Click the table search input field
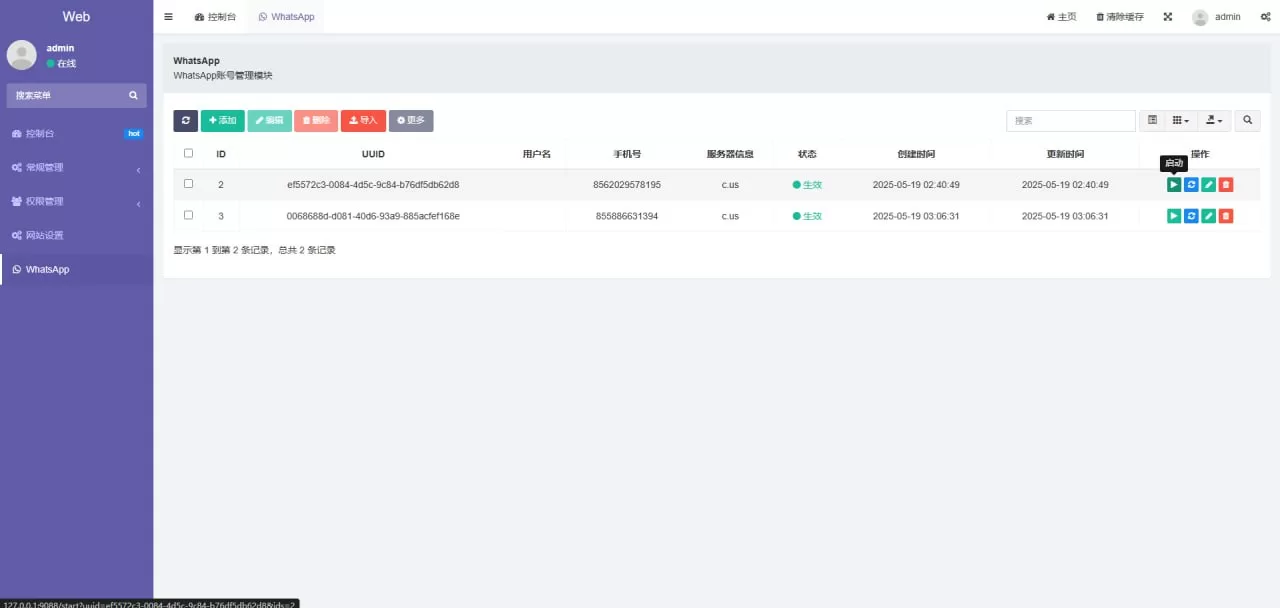1280x608 pixels. (x=1070, y=121)
